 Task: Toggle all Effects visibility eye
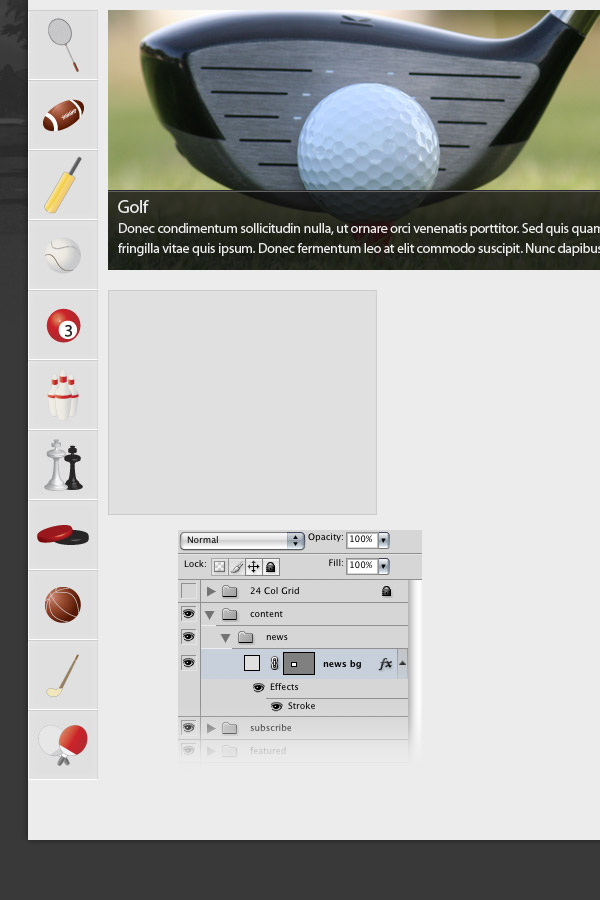[258, 687]
